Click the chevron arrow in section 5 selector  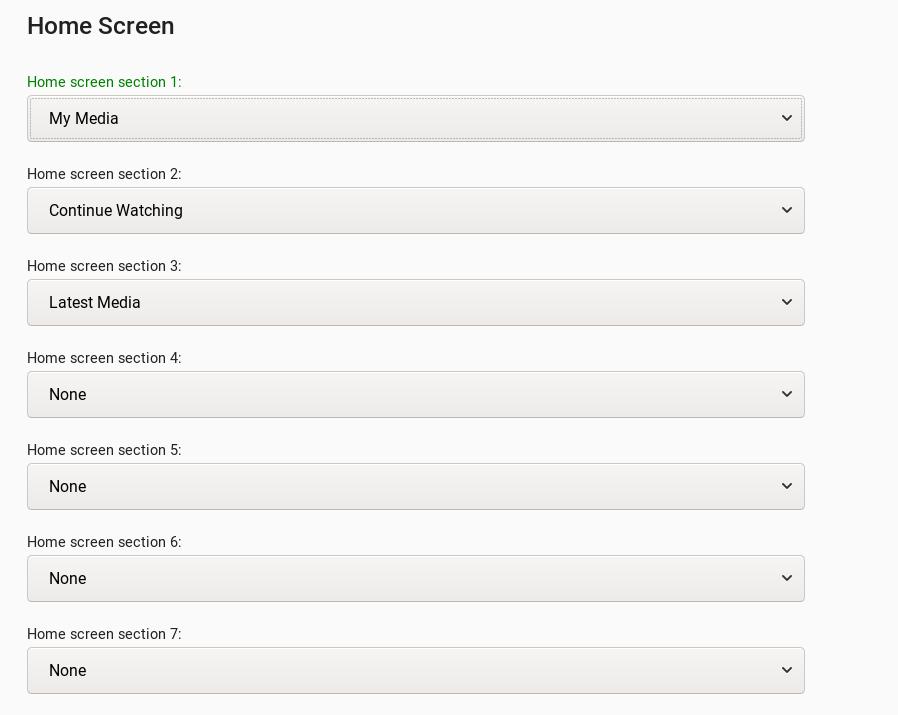pos(787,486)
